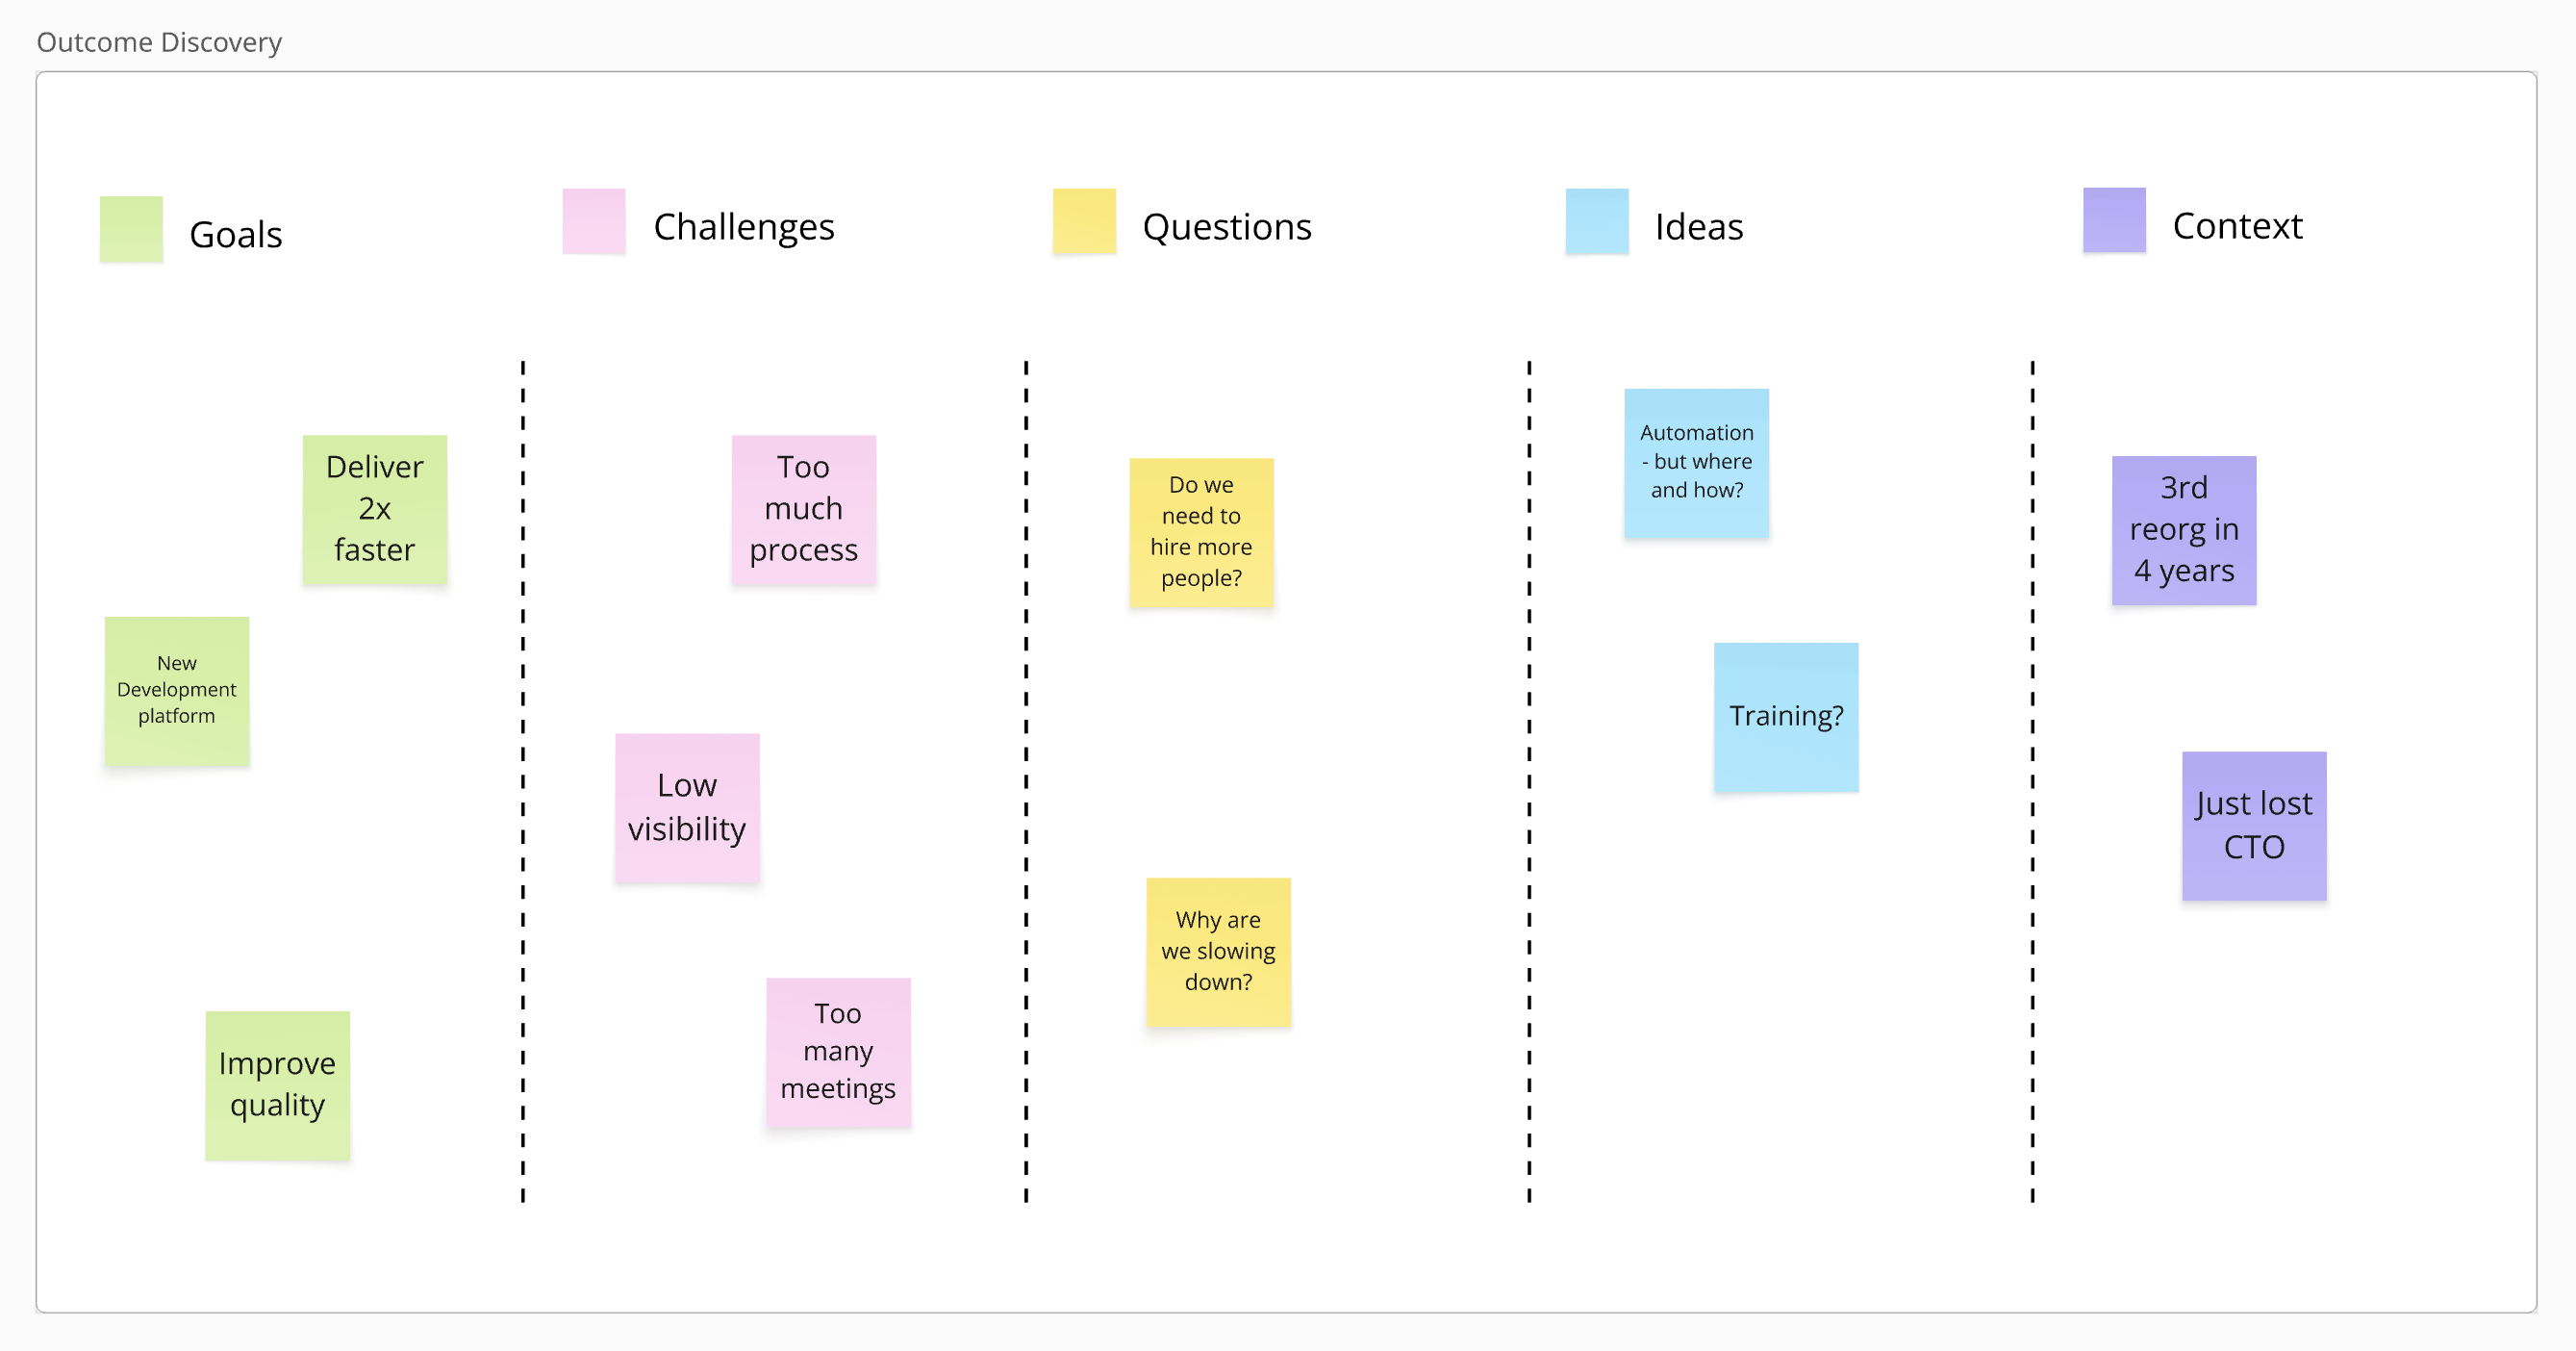Click the 'Low visibility' sticky note
This screenshot has width=2576, height=1351.
[x=687, y=808]
